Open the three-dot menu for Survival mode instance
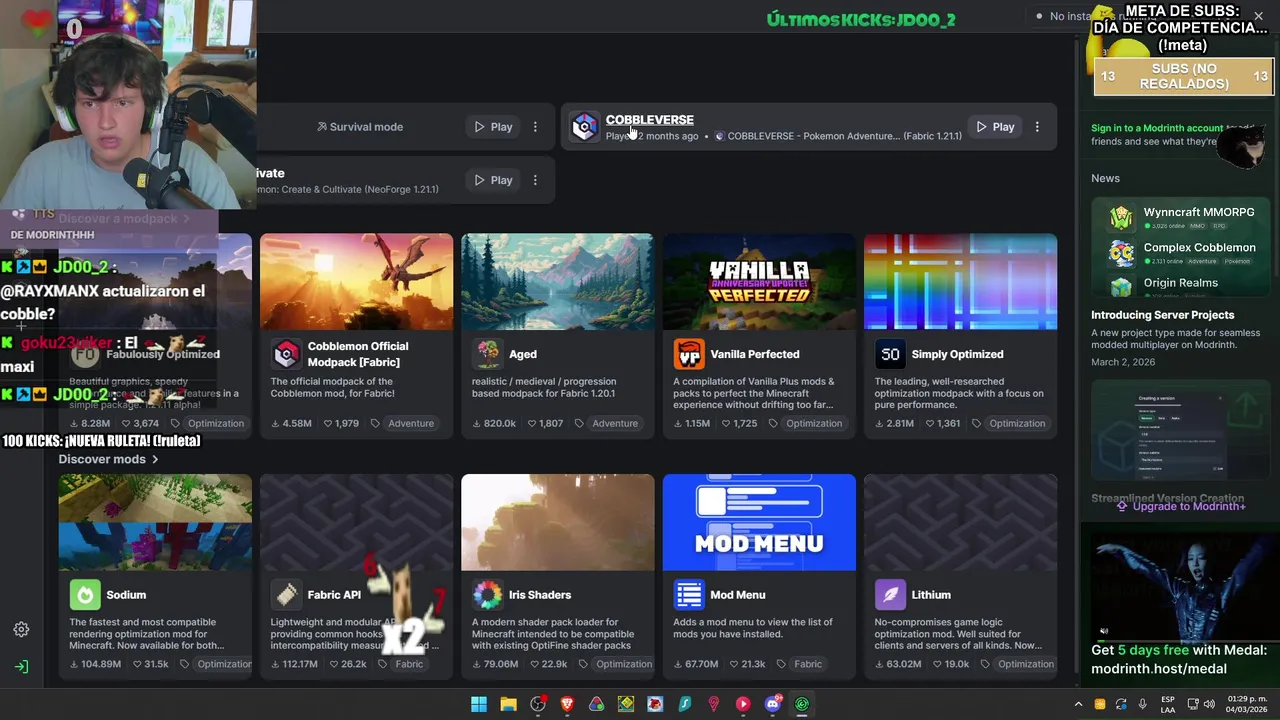Viewport: 1280px width, 720px height. coord(535,127)
